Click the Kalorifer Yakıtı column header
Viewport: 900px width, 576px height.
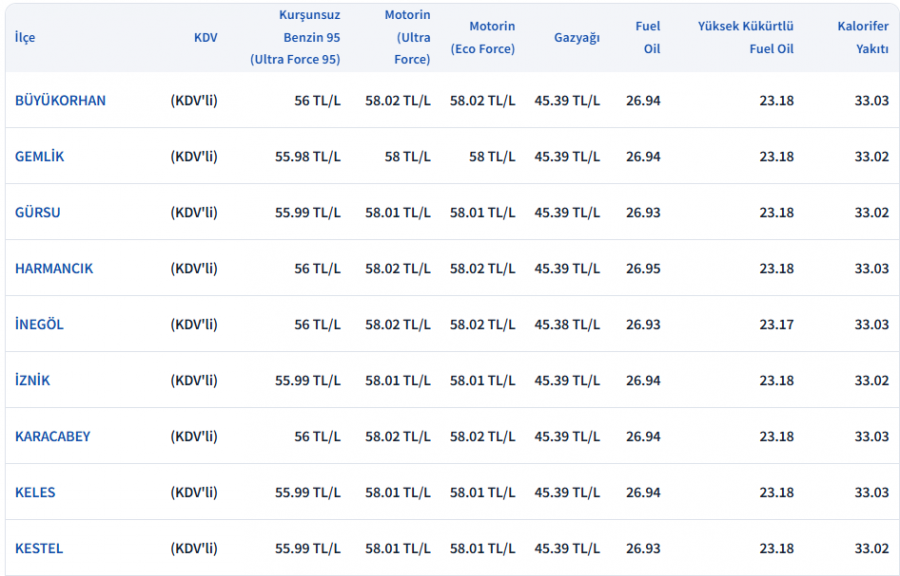[863, 37]
